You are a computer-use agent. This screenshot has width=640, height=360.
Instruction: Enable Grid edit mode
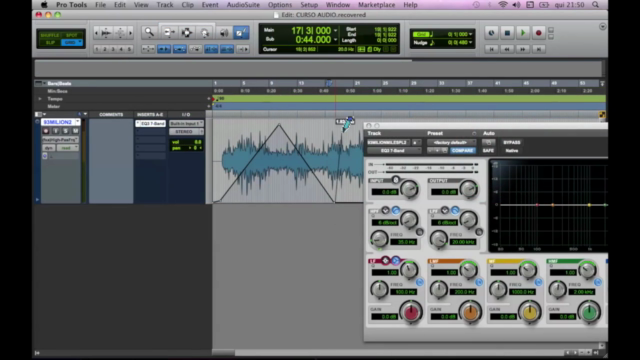click(x=72, y=42)
